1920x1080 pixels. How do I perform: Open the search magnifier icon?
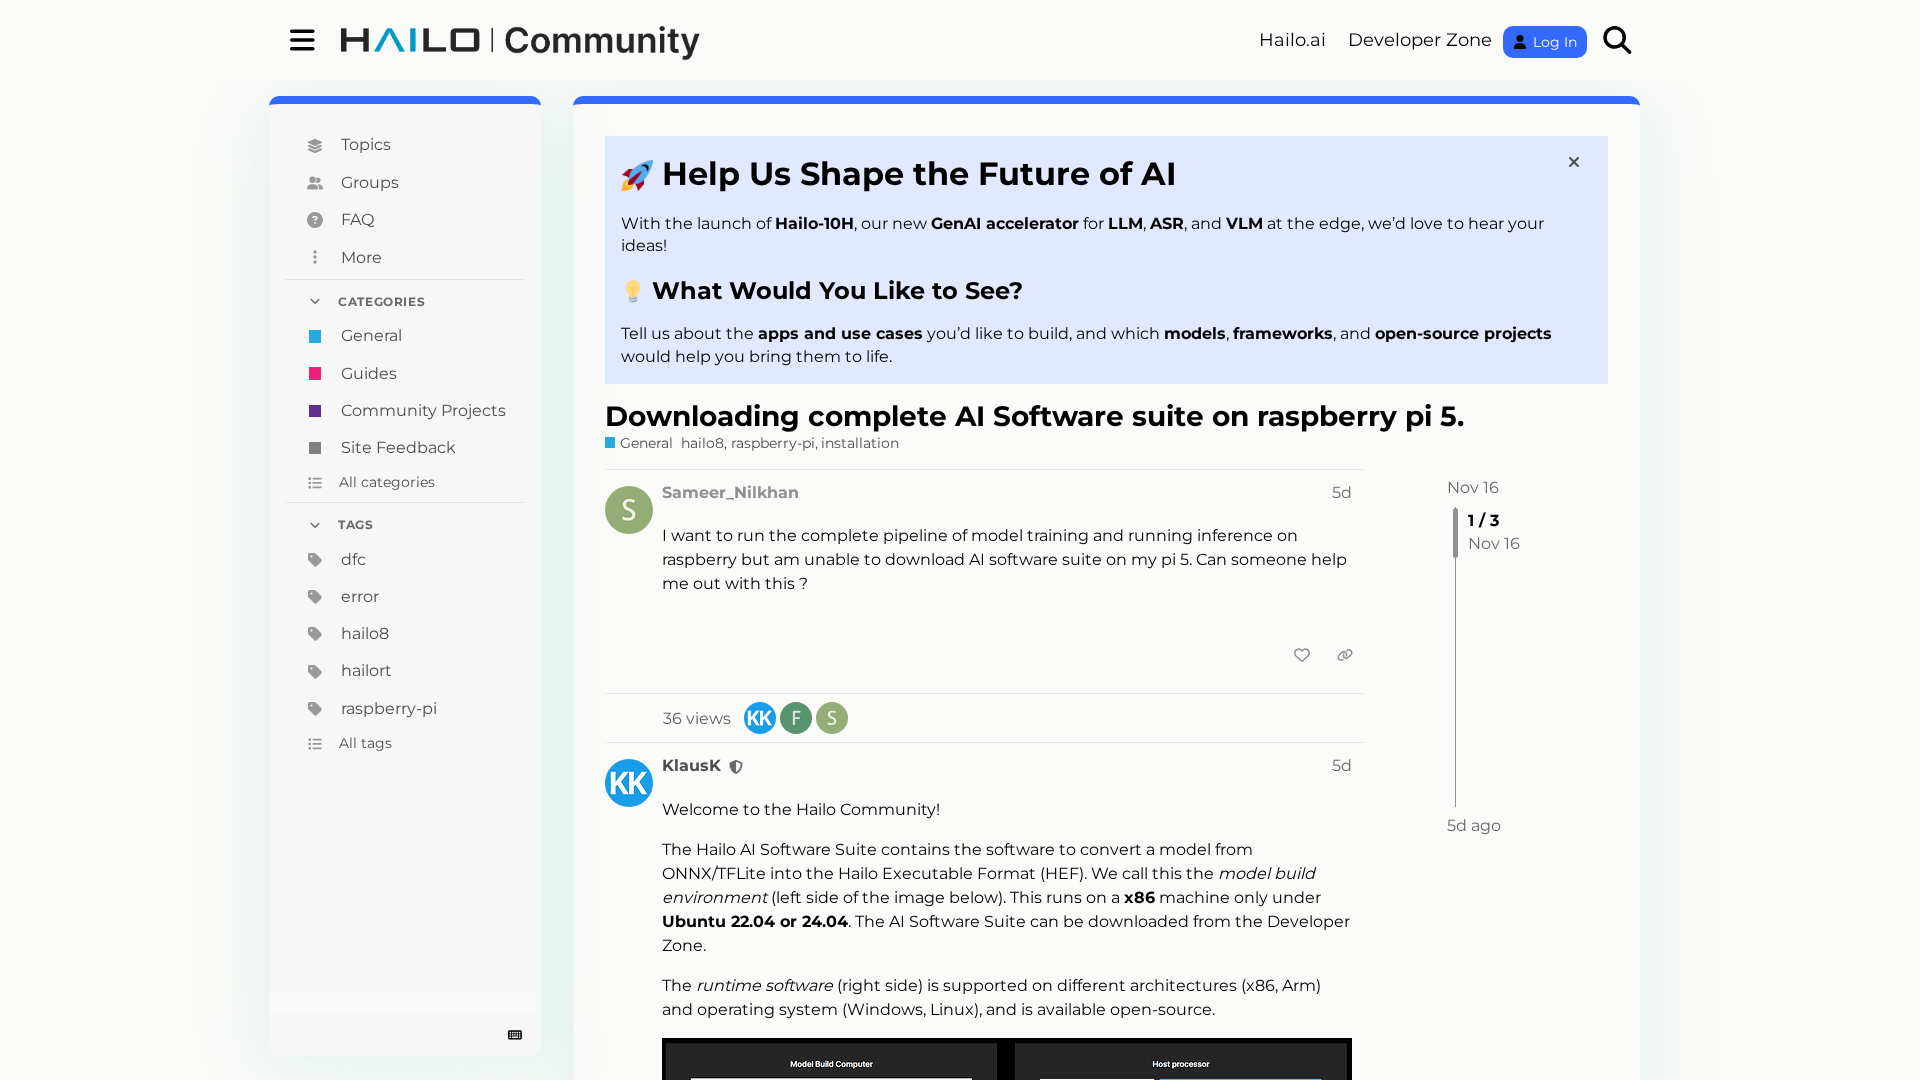coord(1616,40)
